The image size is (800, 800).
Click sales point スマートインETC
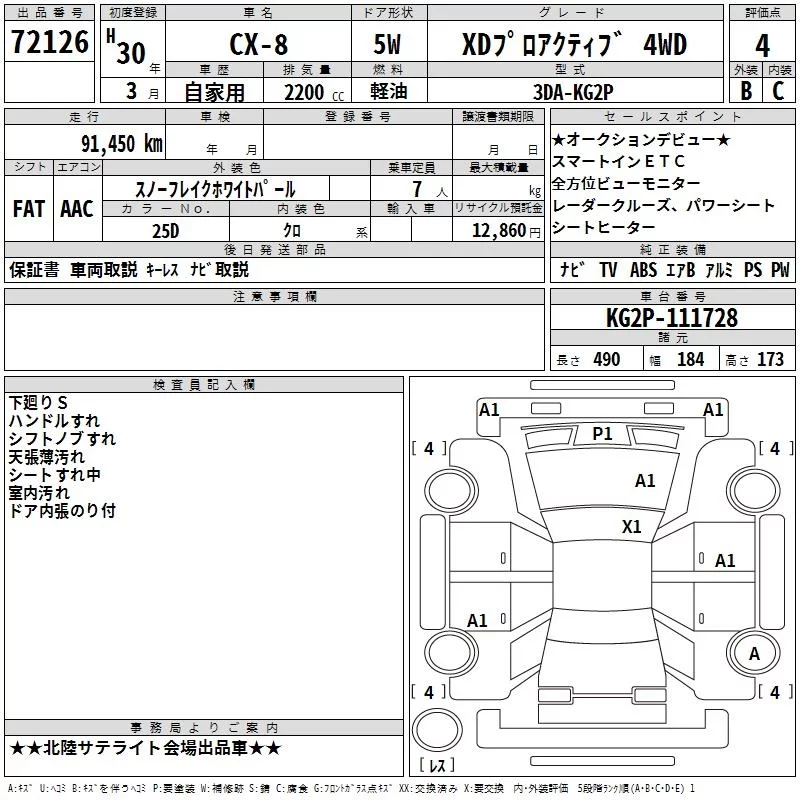point(618,161)
